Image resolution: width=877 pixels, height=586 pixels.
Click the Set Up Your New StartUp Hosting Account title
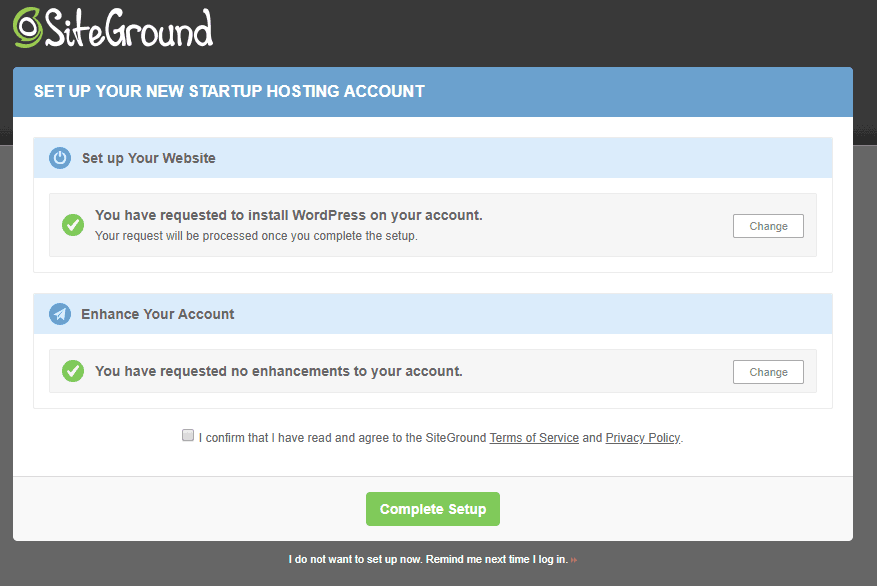tap(229, 91)
